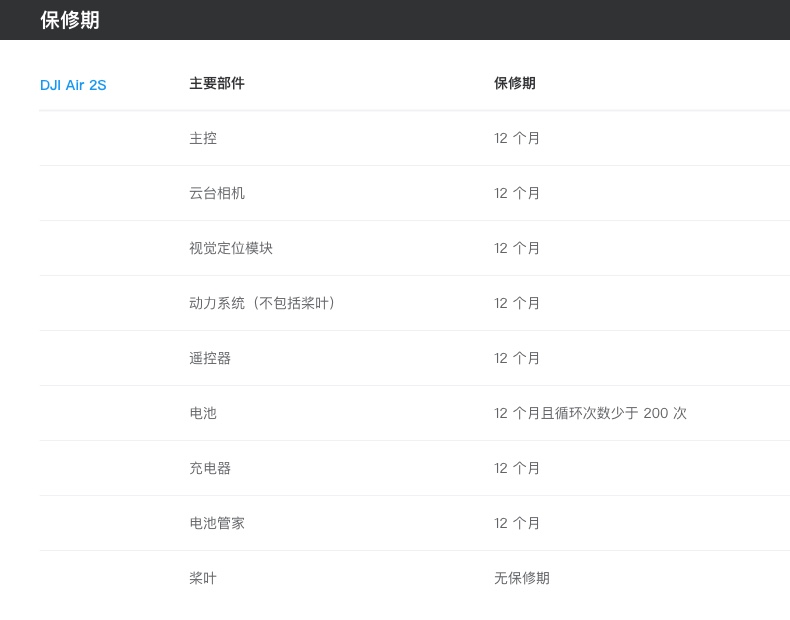Click the 12 个月 value for 电池管家

(516, 523)
